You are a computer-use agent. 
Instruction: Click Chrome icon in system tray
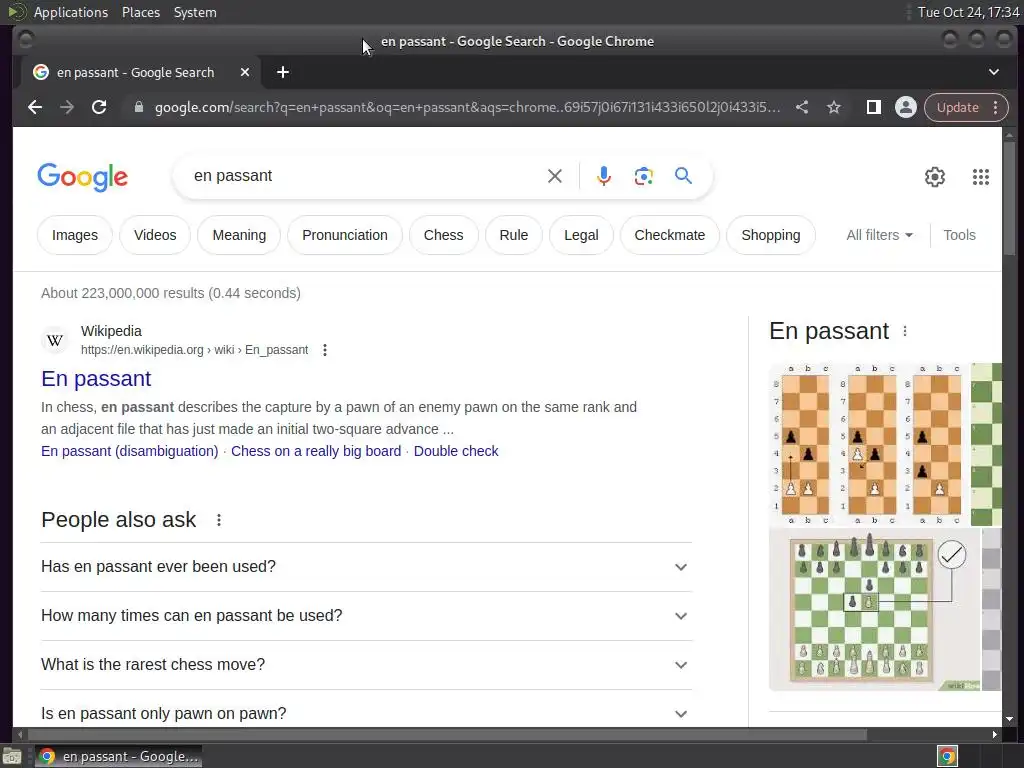947,756
